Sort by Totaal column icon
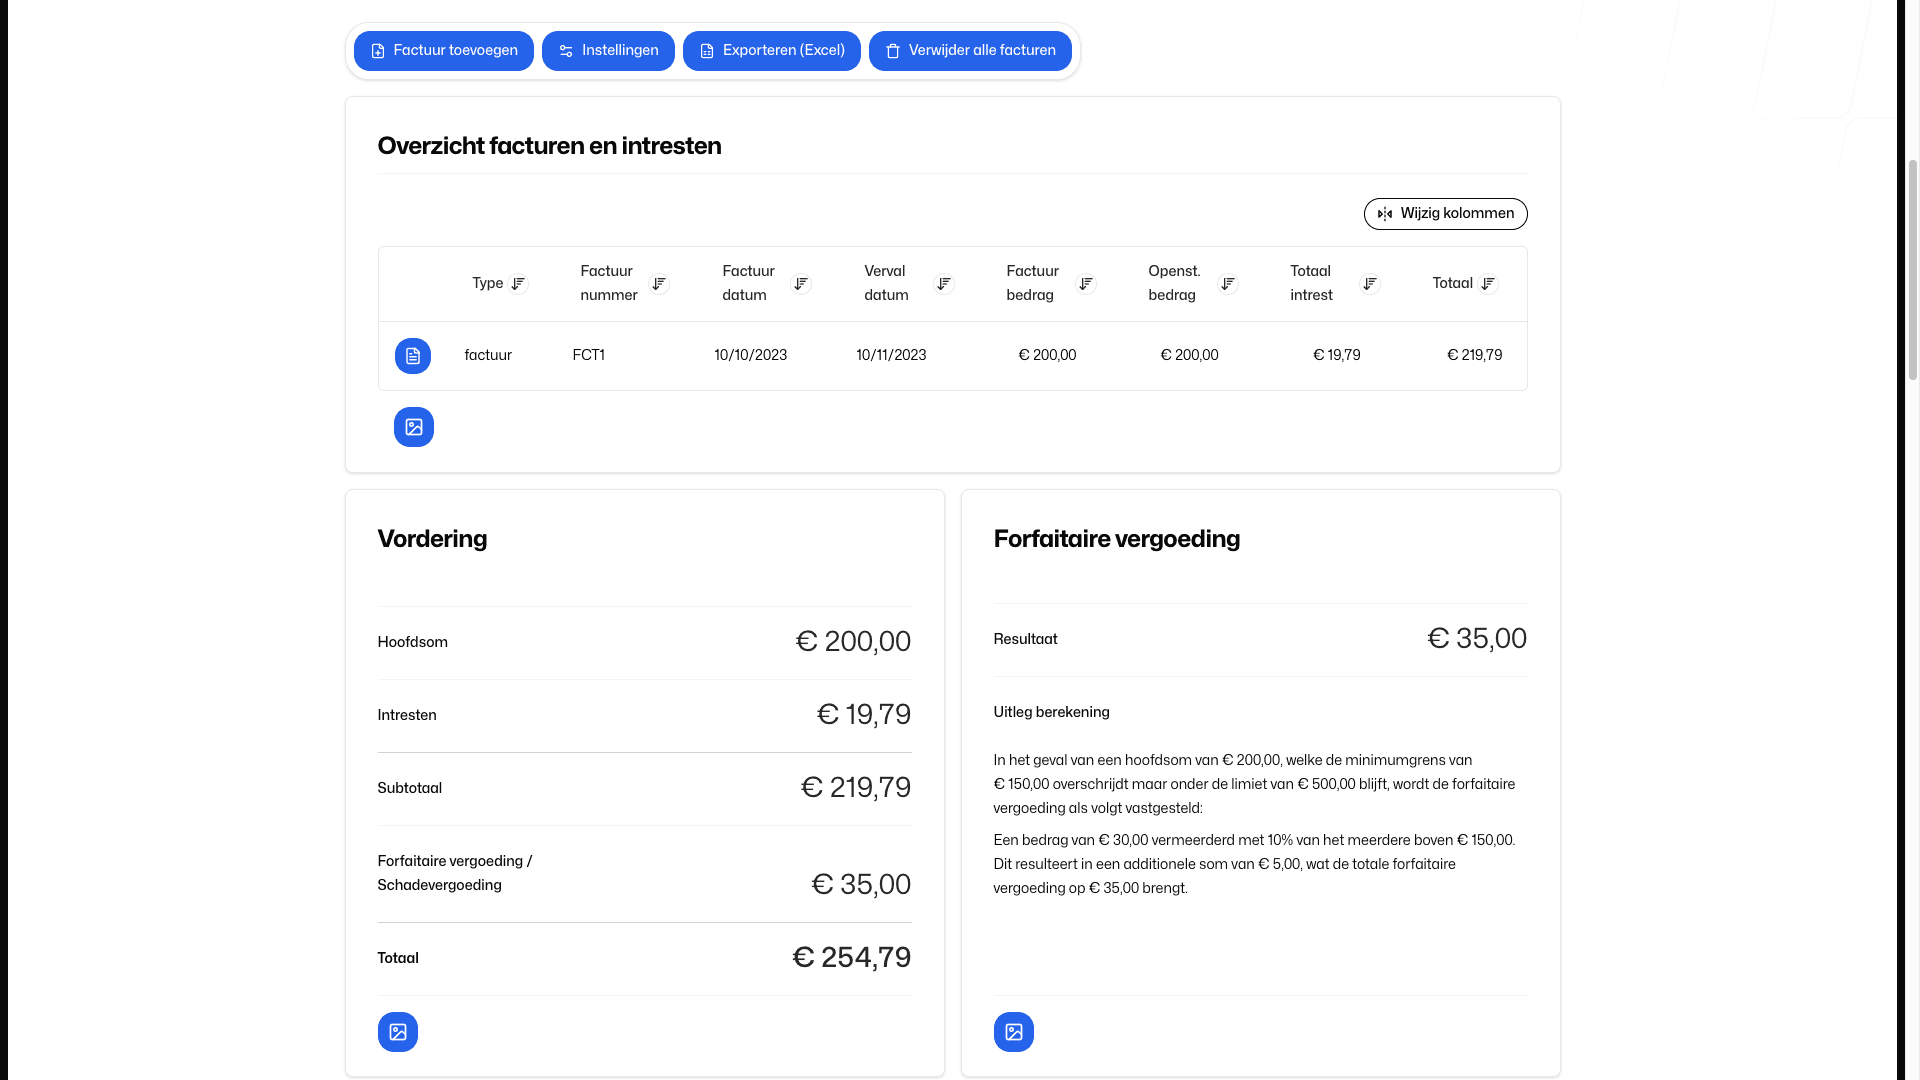Image resolution: width=1920 pixels, height=1080 pixels. tap(1488, 284)
